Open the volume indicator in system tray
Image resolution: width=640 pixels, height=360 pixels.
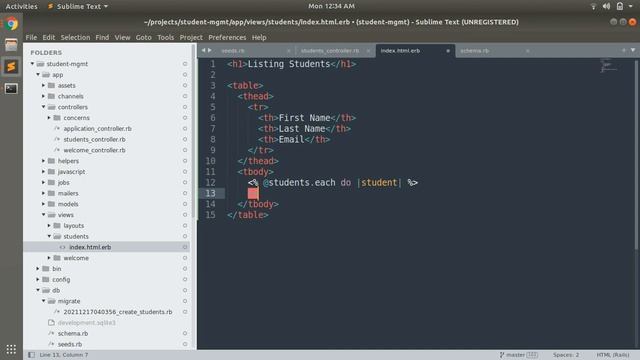click(606, 6)
